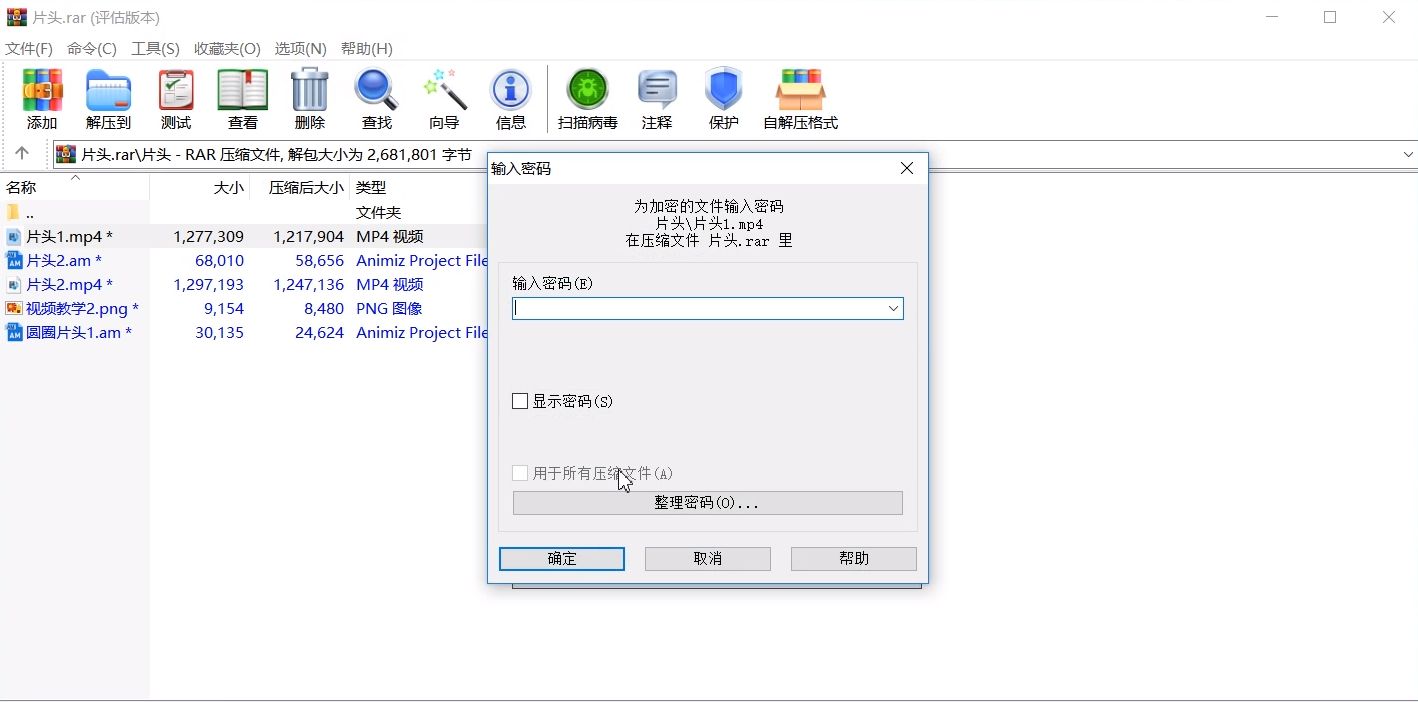
Task: Check 用于所有压缩文件 (Use for all archives)
Action: pyautogui.click(x=520, y=472)
